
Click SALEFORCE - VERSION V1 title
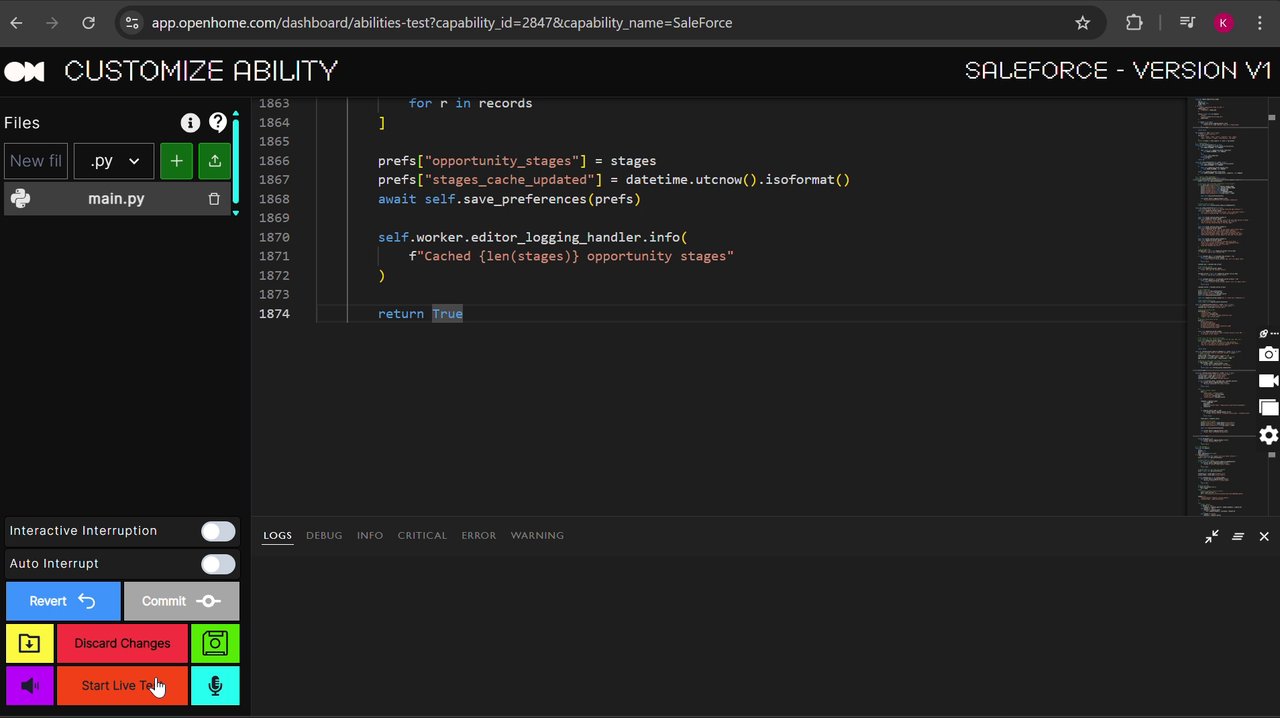click(x=1118, y=71)
